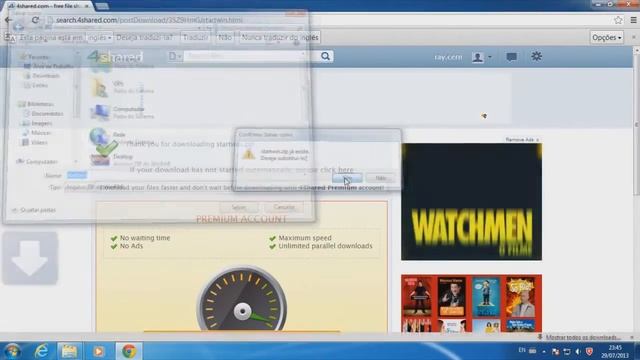Click the on-screen keyboard icon in the tray
Screen dimensions: 640x360
(x=533, y=351)
